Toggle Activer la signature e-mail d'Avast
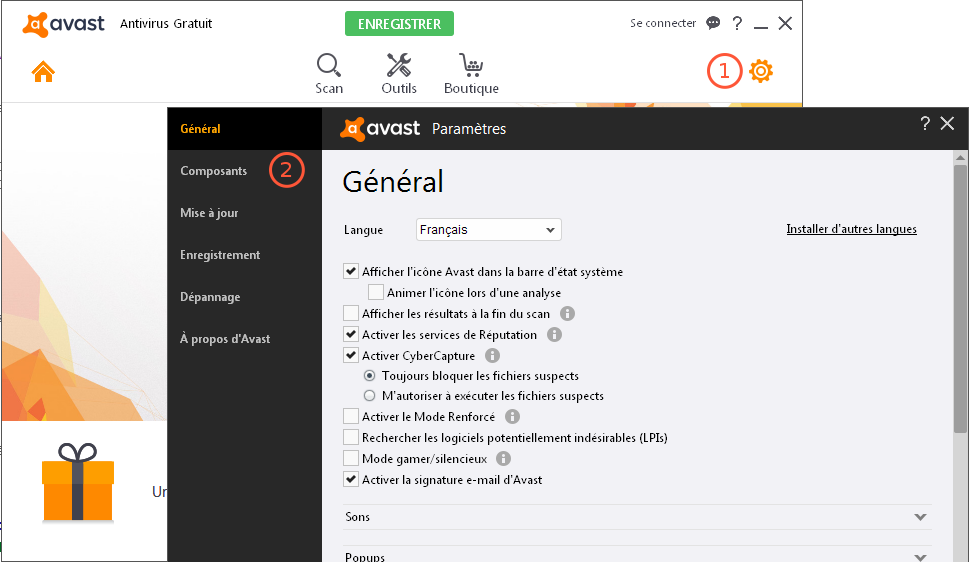The image size is (971, 562). [x=351, y=479]
